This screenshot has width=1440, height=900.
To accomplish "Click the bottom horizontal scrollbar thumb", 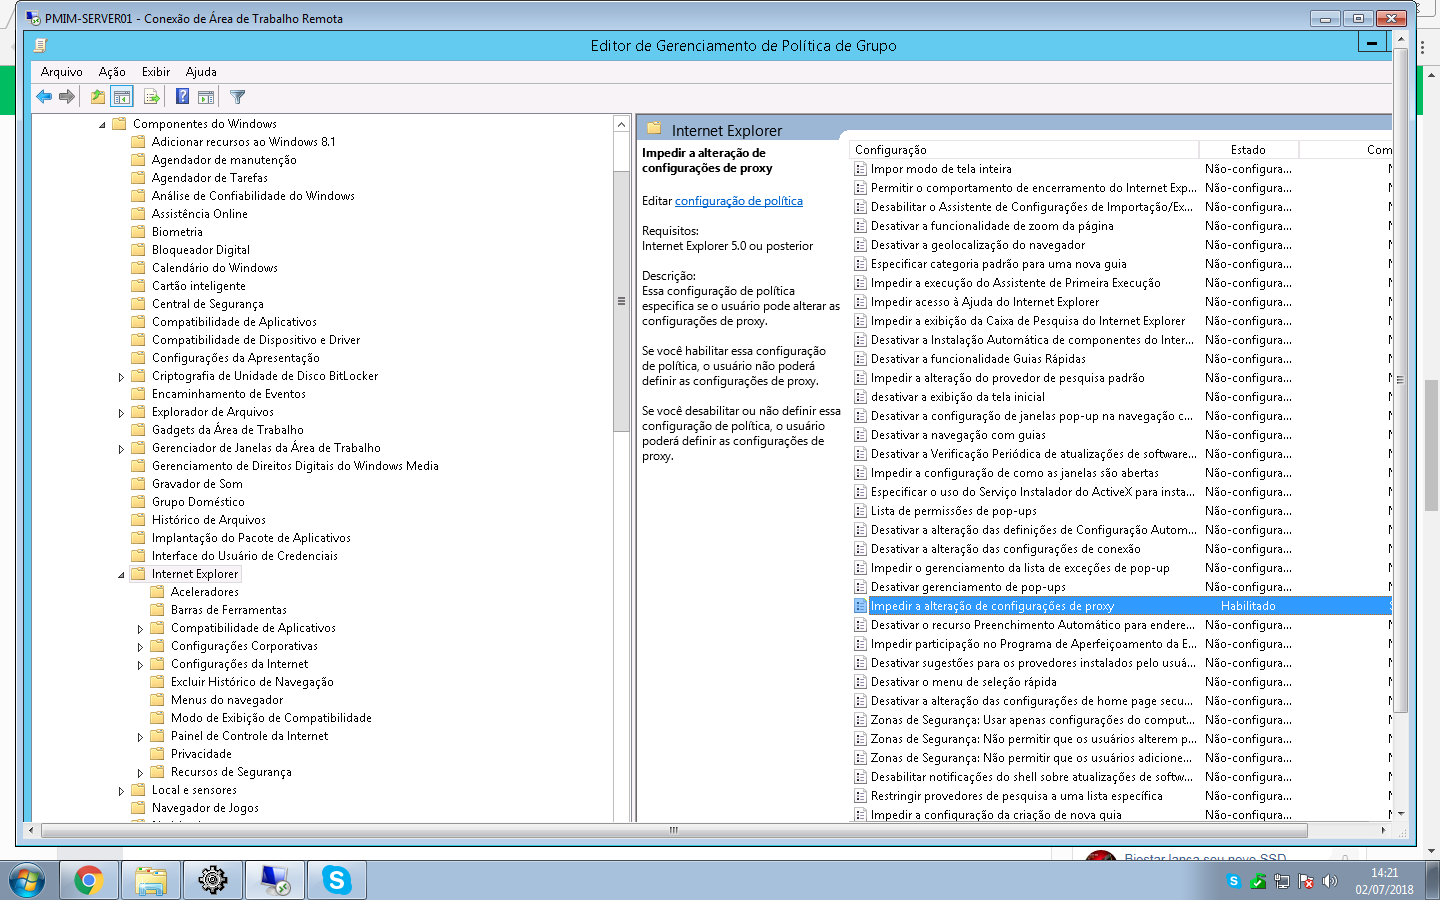I will point(674,830).
